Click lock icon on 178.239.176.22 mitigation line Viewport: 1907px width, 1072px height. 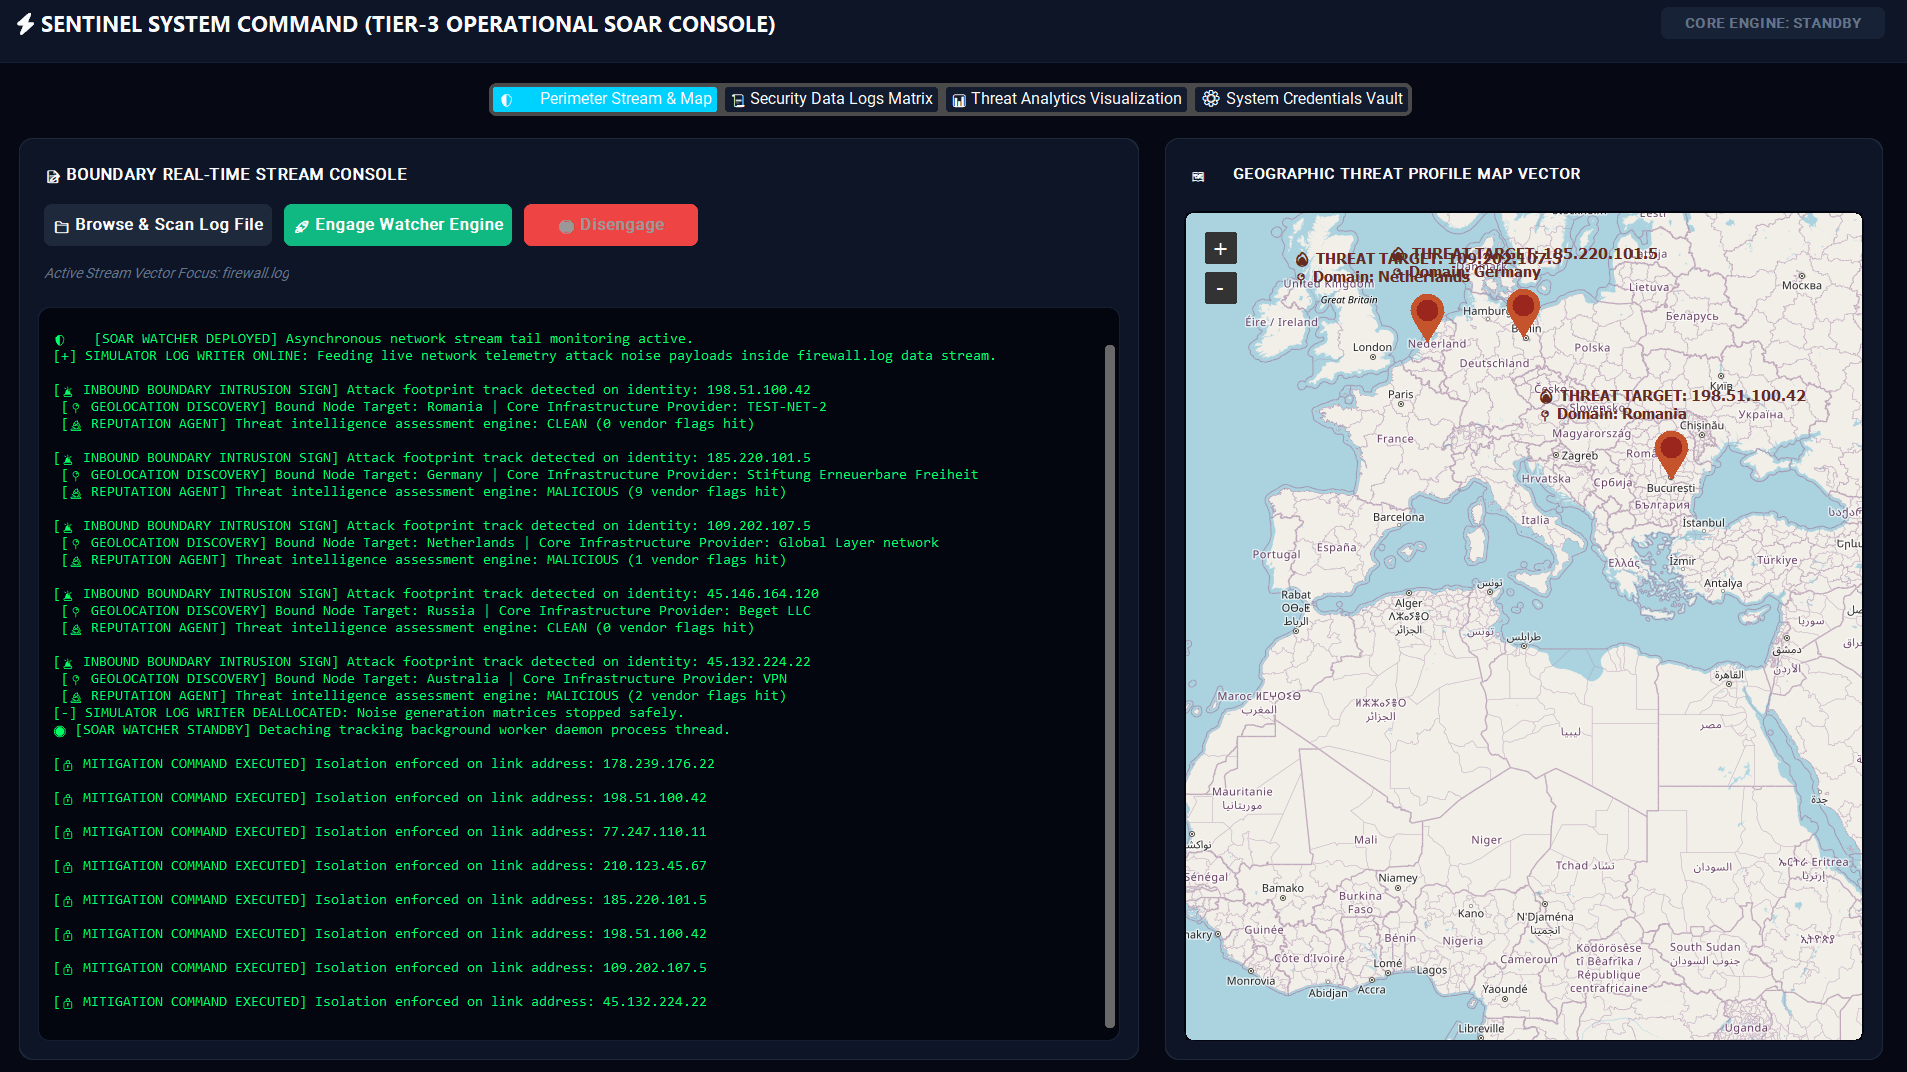coord(68,765)
